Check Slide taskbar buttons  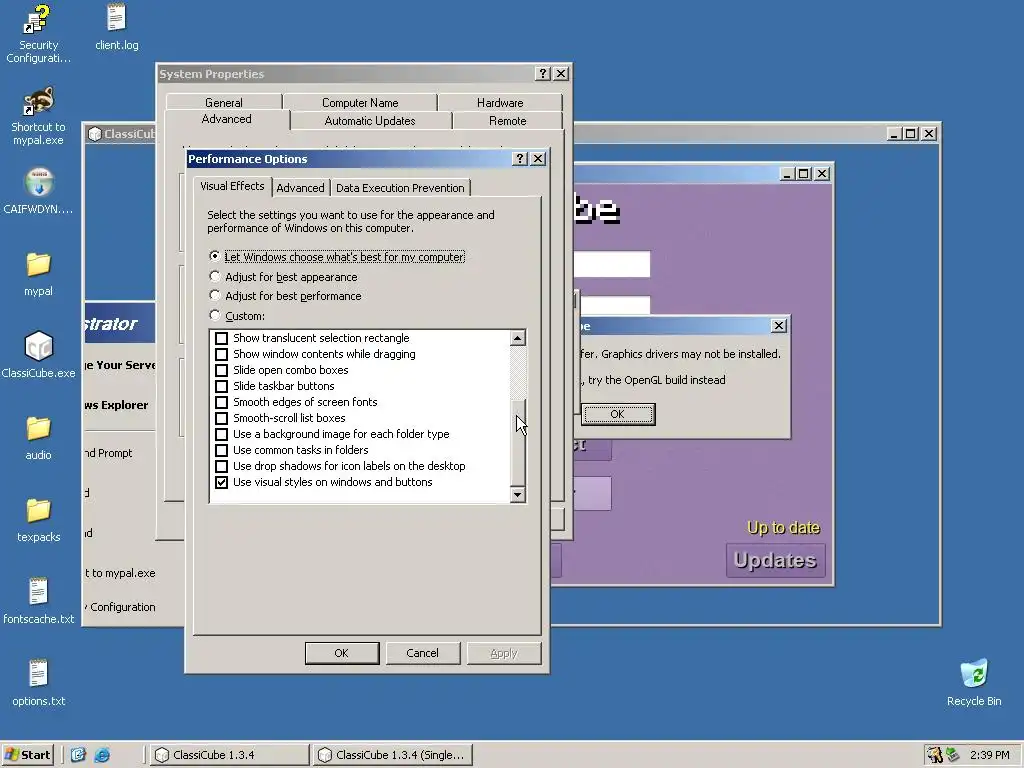point(221,386)
